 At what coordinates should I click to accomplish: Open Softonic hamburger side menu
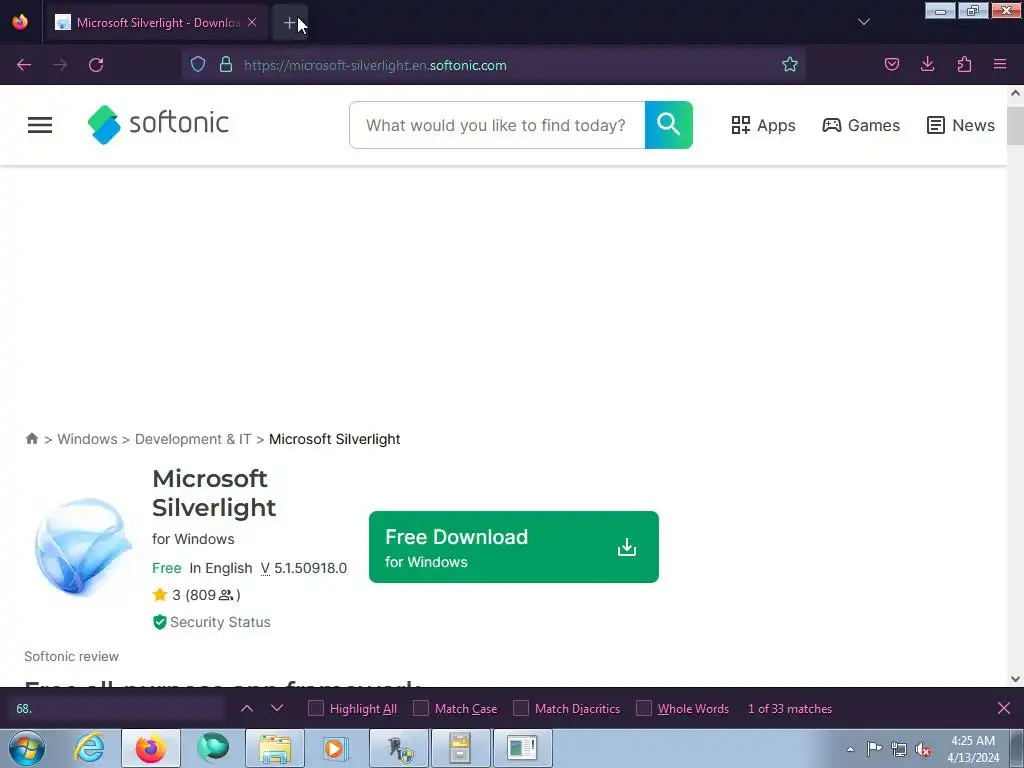[x=40, y=125]
